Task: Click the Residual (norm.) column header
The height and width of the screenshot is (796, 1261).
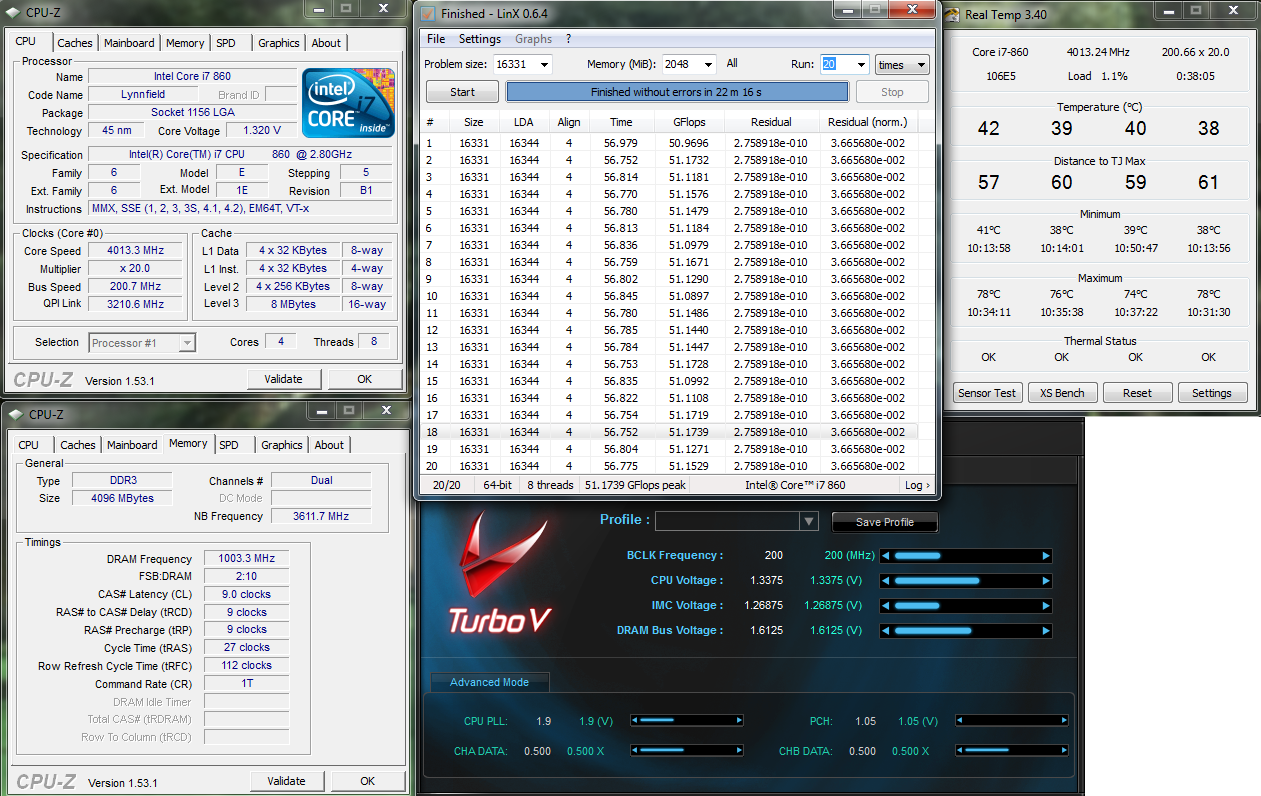Action: [x=867, y=122]
